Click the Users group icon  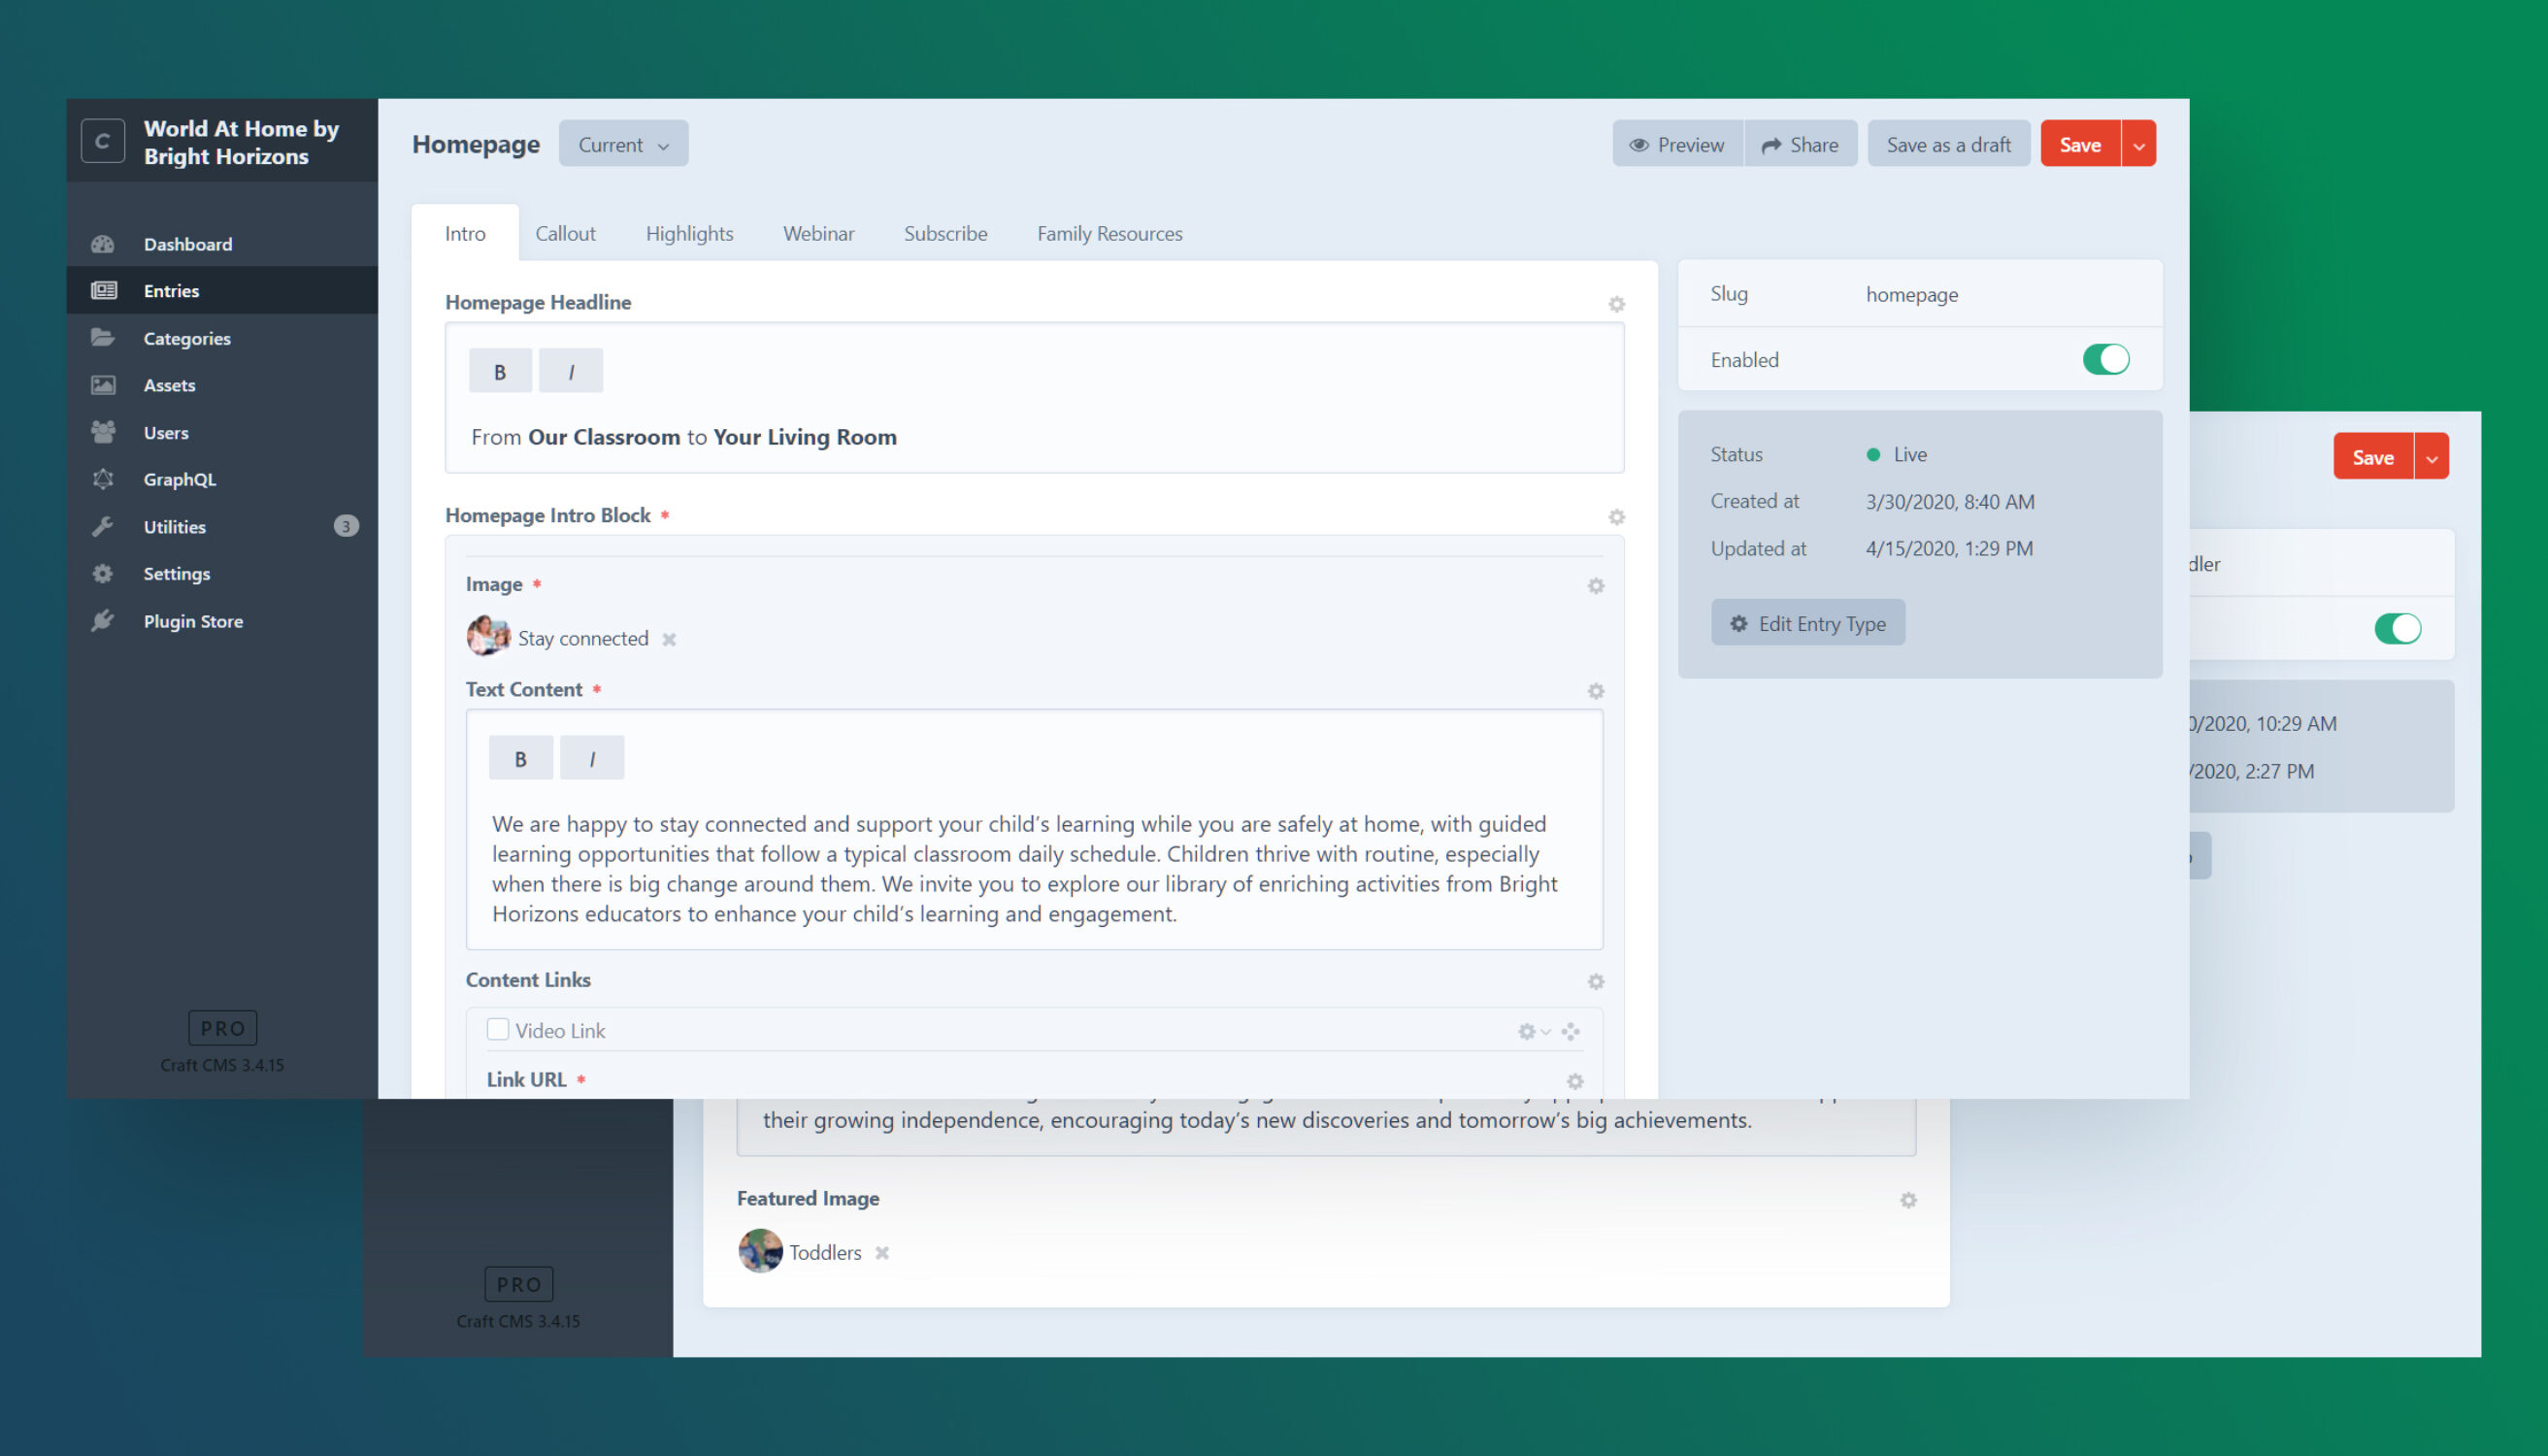[103, 432]
